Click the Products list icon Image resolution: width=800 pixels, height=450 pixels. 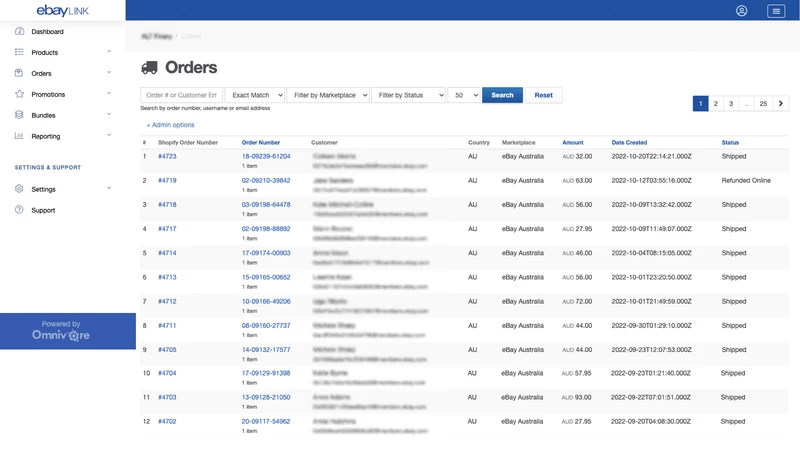19,52
